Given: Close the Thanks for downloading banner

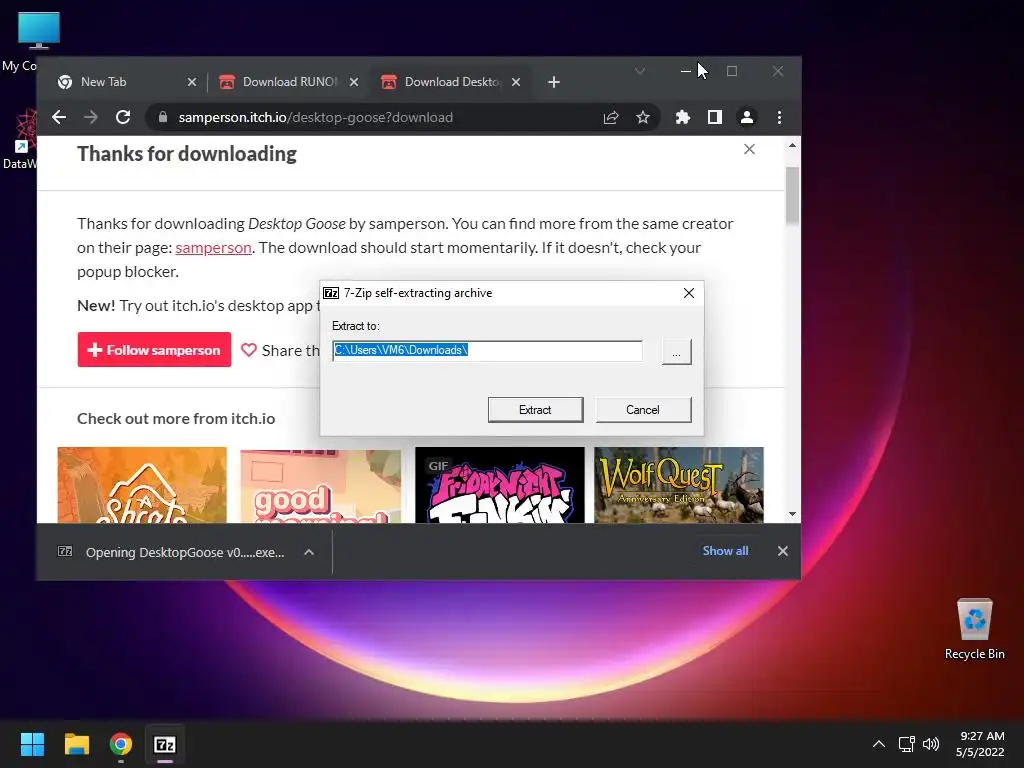Looking at the screenshot, I should (x=749, y=150).
